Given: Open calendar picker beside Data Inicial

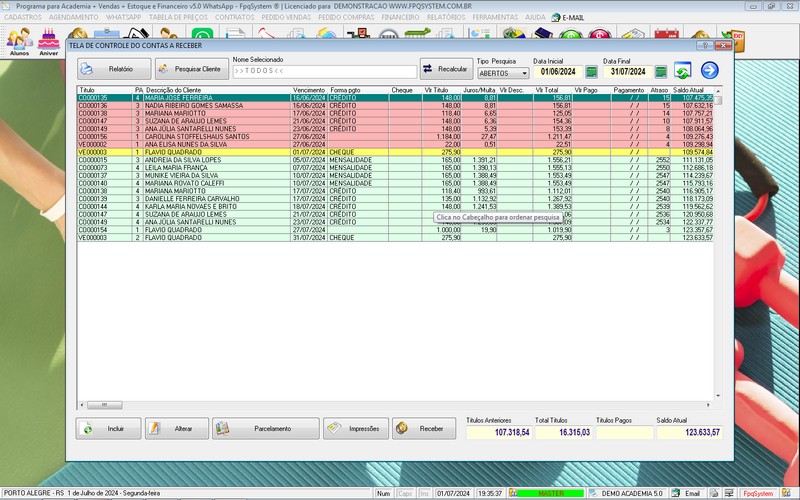Looking at the screenshot, I should (591, 71).
